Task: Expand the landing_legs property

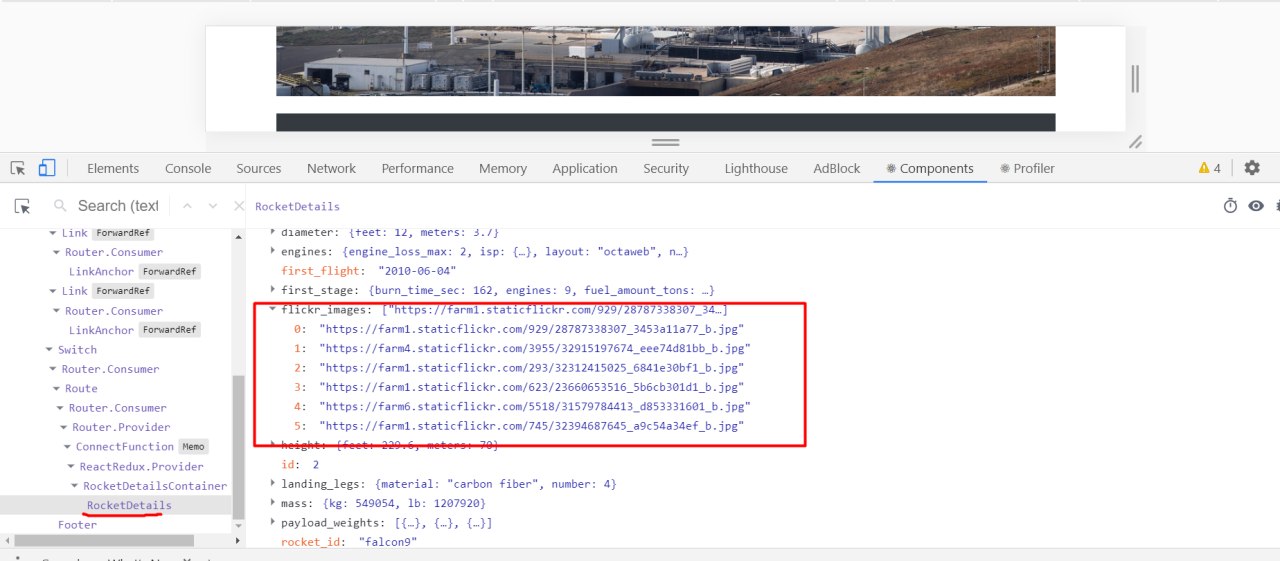Action: tap(272, 484)
